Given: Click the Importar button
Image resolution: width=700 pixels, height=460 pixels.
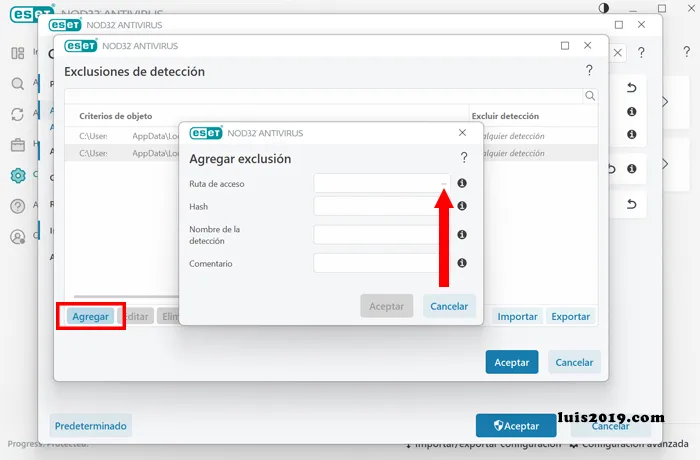Looking at the screenshot, I should 517,316.
